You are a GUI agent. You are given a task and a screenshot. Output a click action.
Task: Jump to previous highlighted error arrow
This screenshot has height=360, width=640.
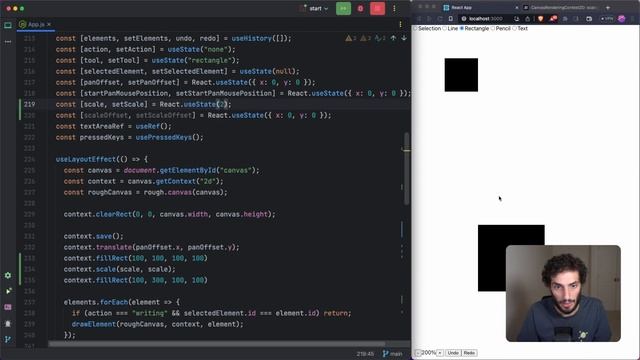[393, 38]
